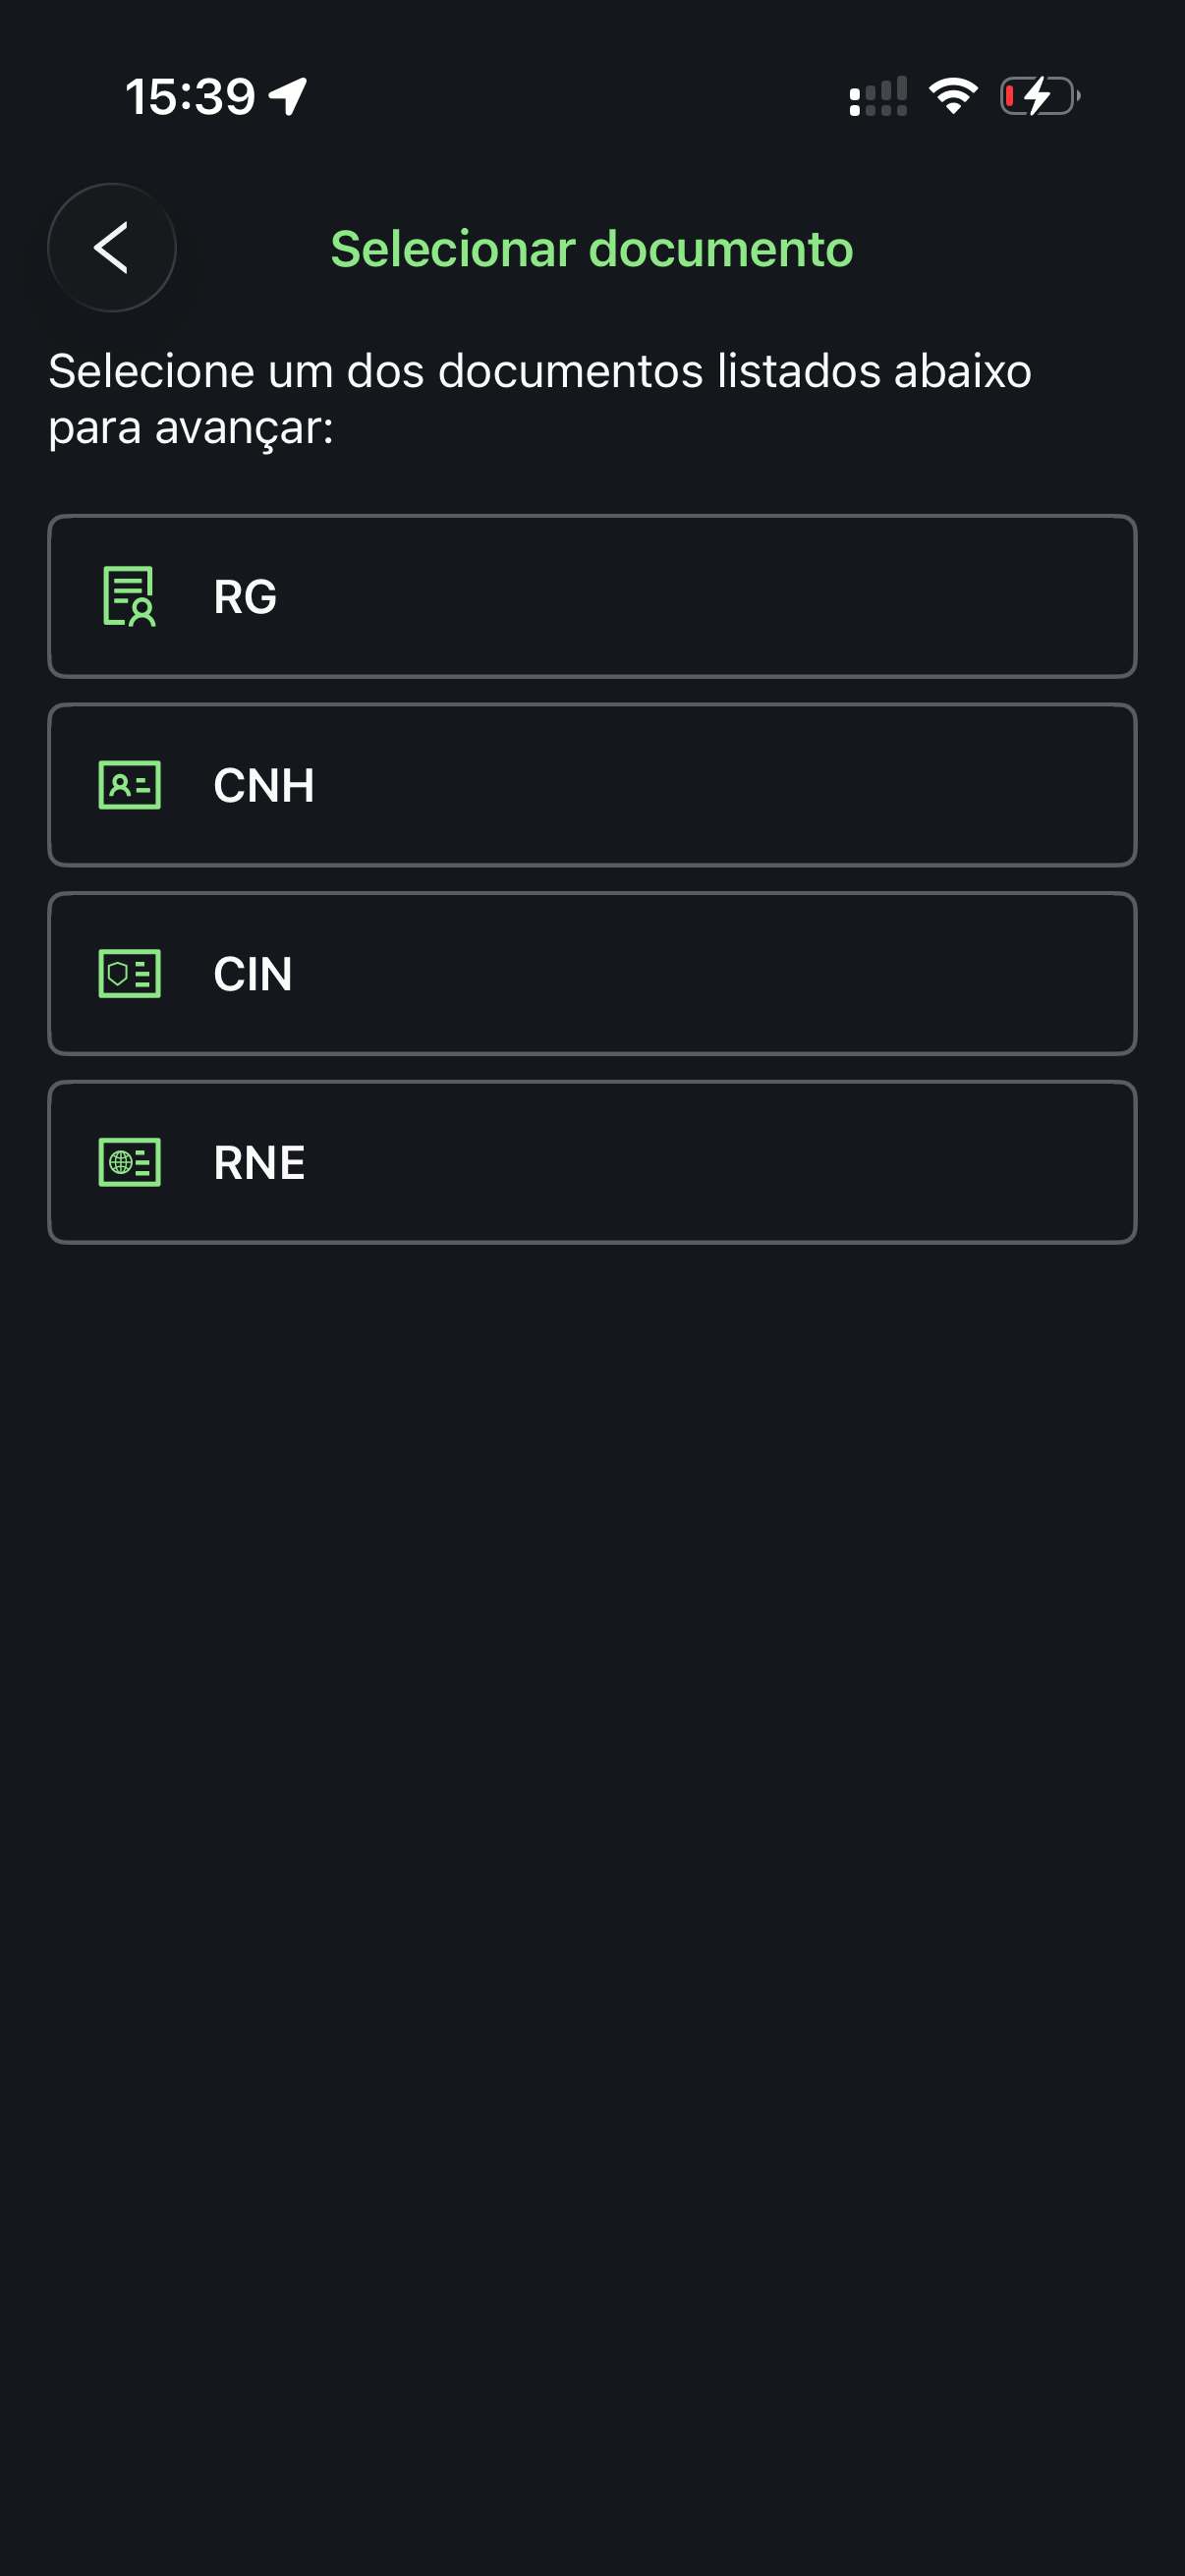
Task: Click the RG certificate document icon
Action: 129,596
